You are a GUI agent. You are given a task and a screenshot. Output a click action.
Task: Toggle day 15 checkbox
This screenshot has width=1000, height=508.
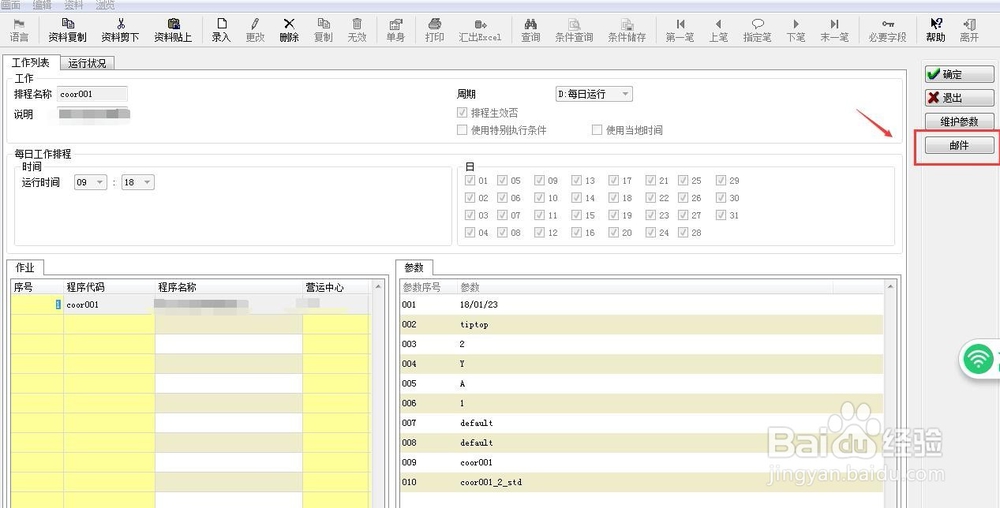(x=577, y=215)
